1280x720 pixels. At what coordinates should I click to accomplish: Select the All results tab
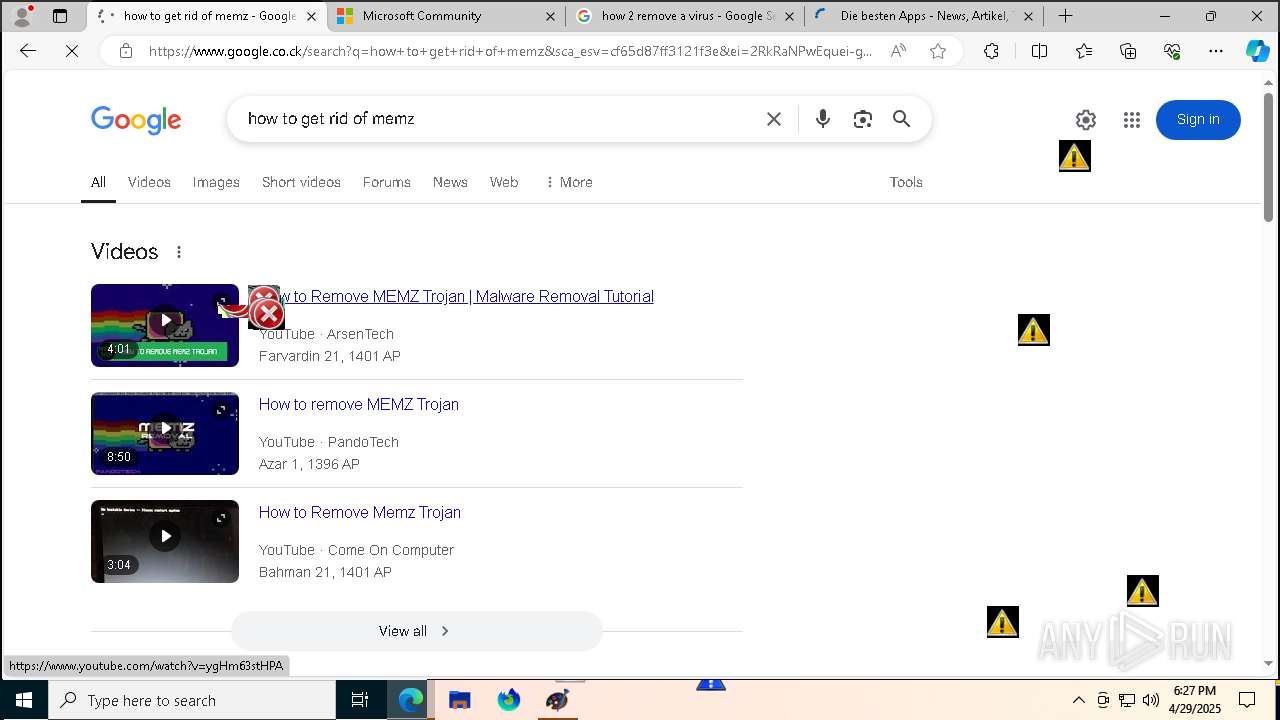click(x=98, y=182)
